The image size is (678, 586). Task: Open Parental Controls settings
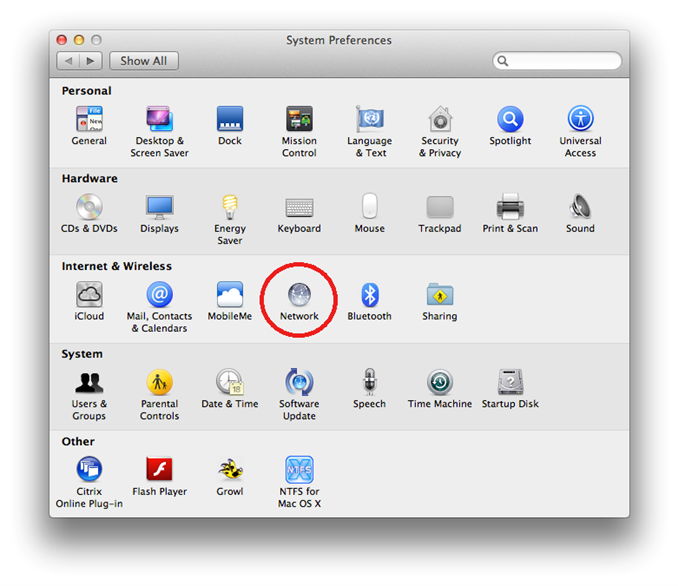[x=159, y=383]
